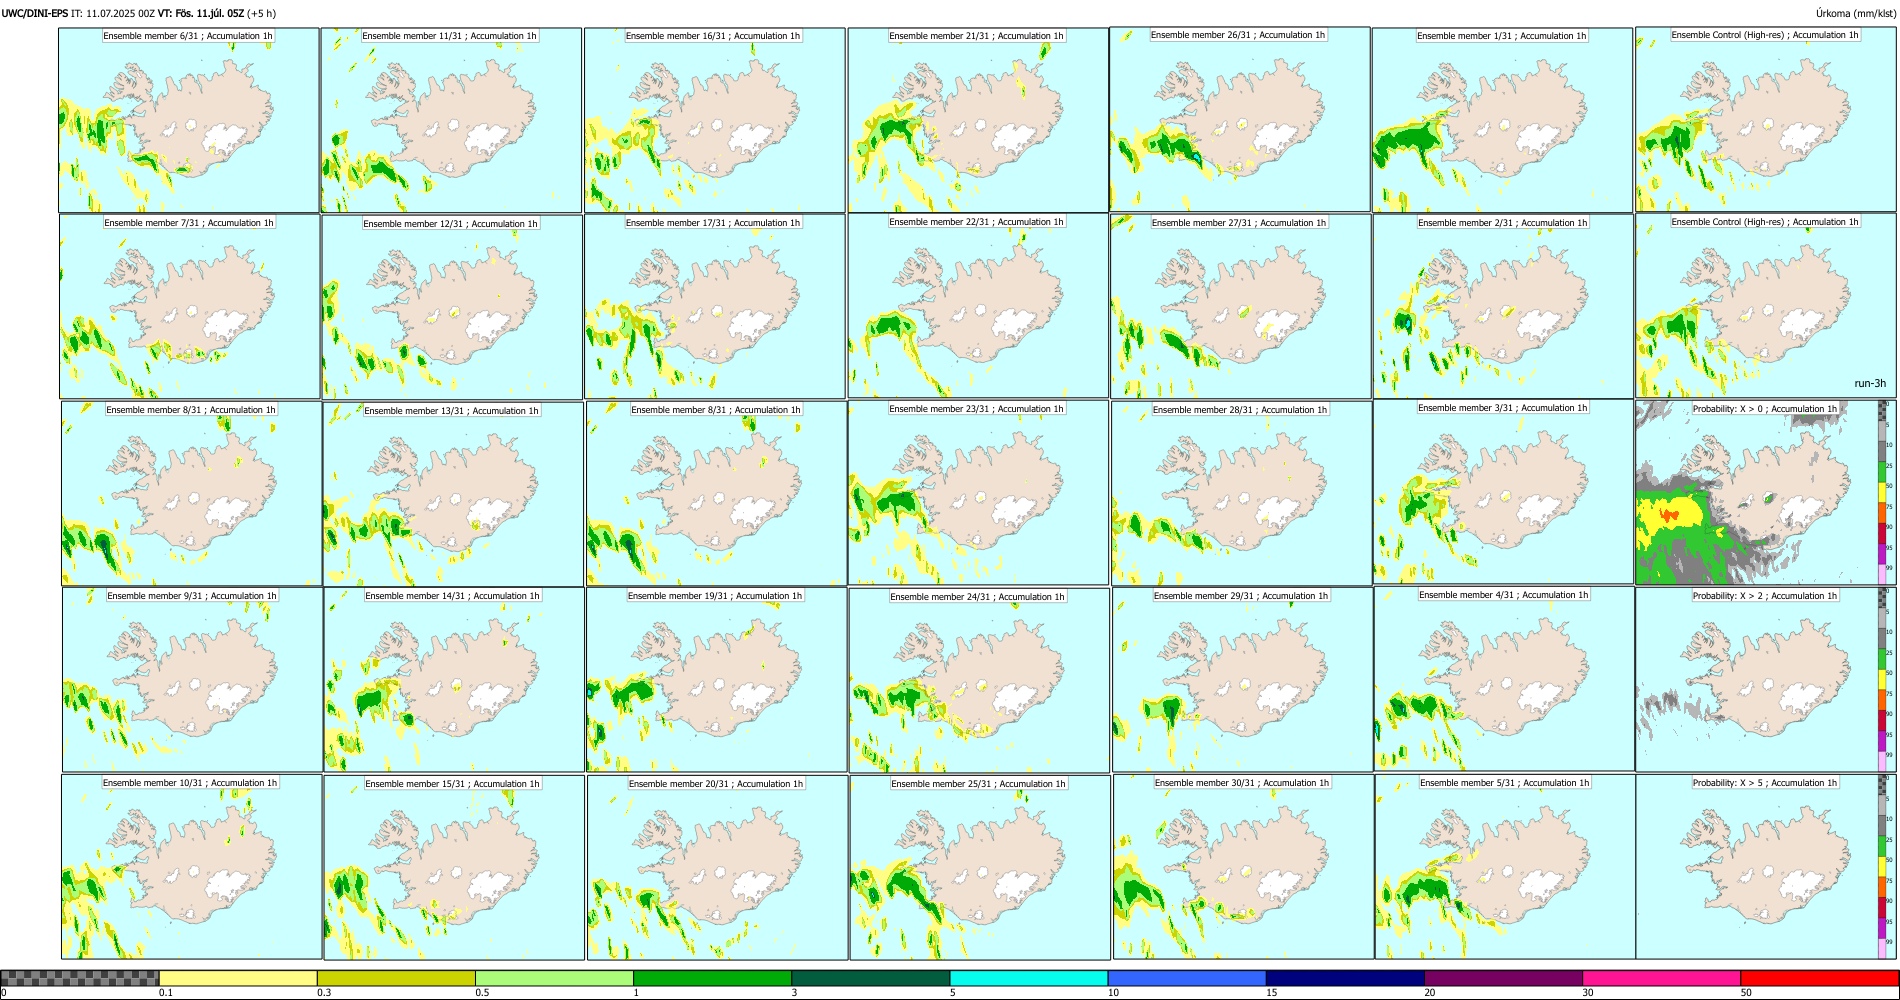This screenshot has height=1000, width=1900.
Task: Open the Ensemble member 6/31 map panel
Action: tap(188, 120)
